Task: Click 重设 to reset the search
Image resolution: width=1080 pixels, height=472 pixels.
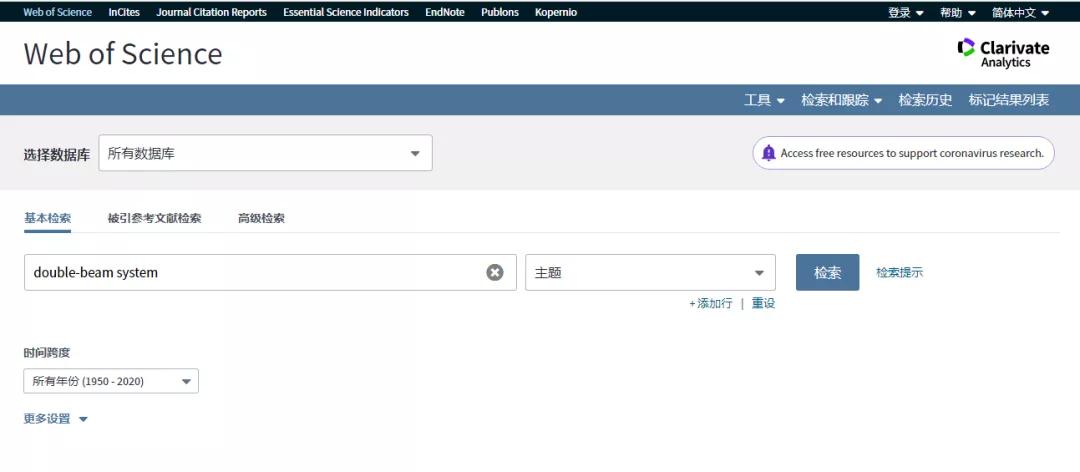Action: point(763,303)
